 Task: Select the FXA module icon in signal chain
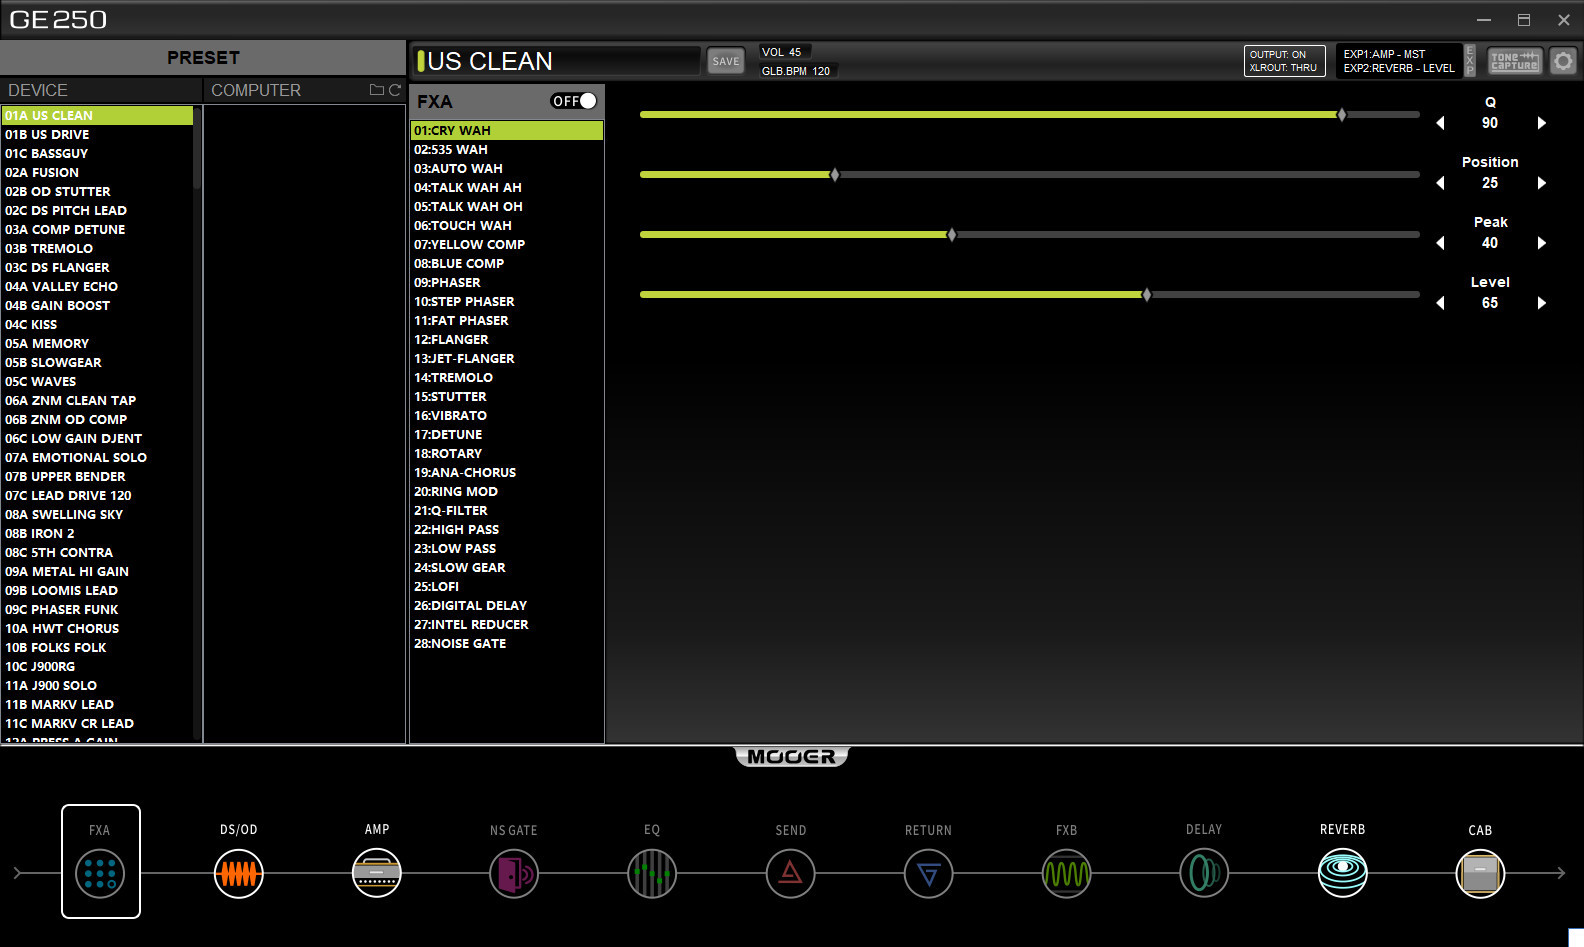tap(100, 873)
